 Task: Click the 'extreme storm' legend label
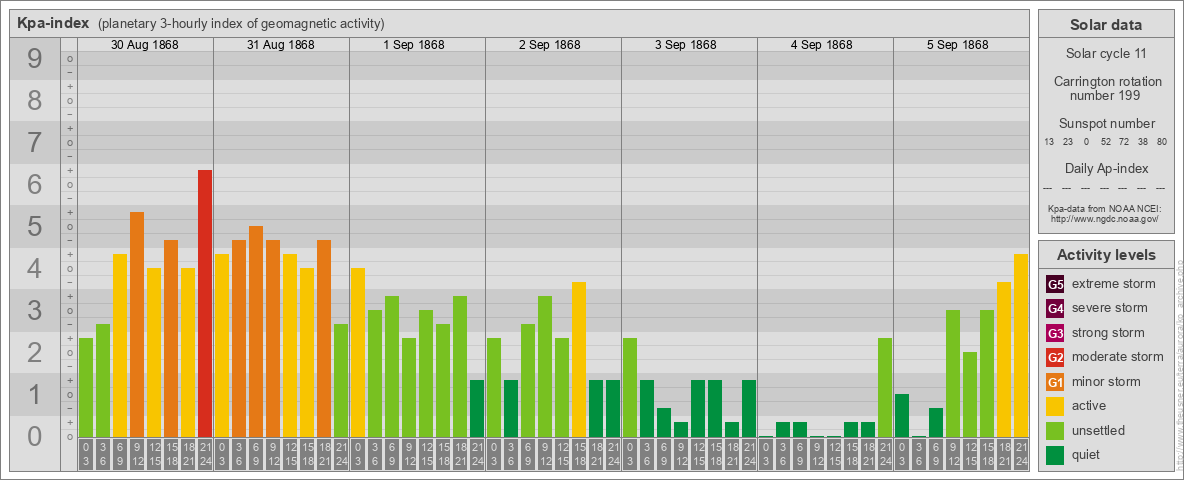coord(1114,284)
